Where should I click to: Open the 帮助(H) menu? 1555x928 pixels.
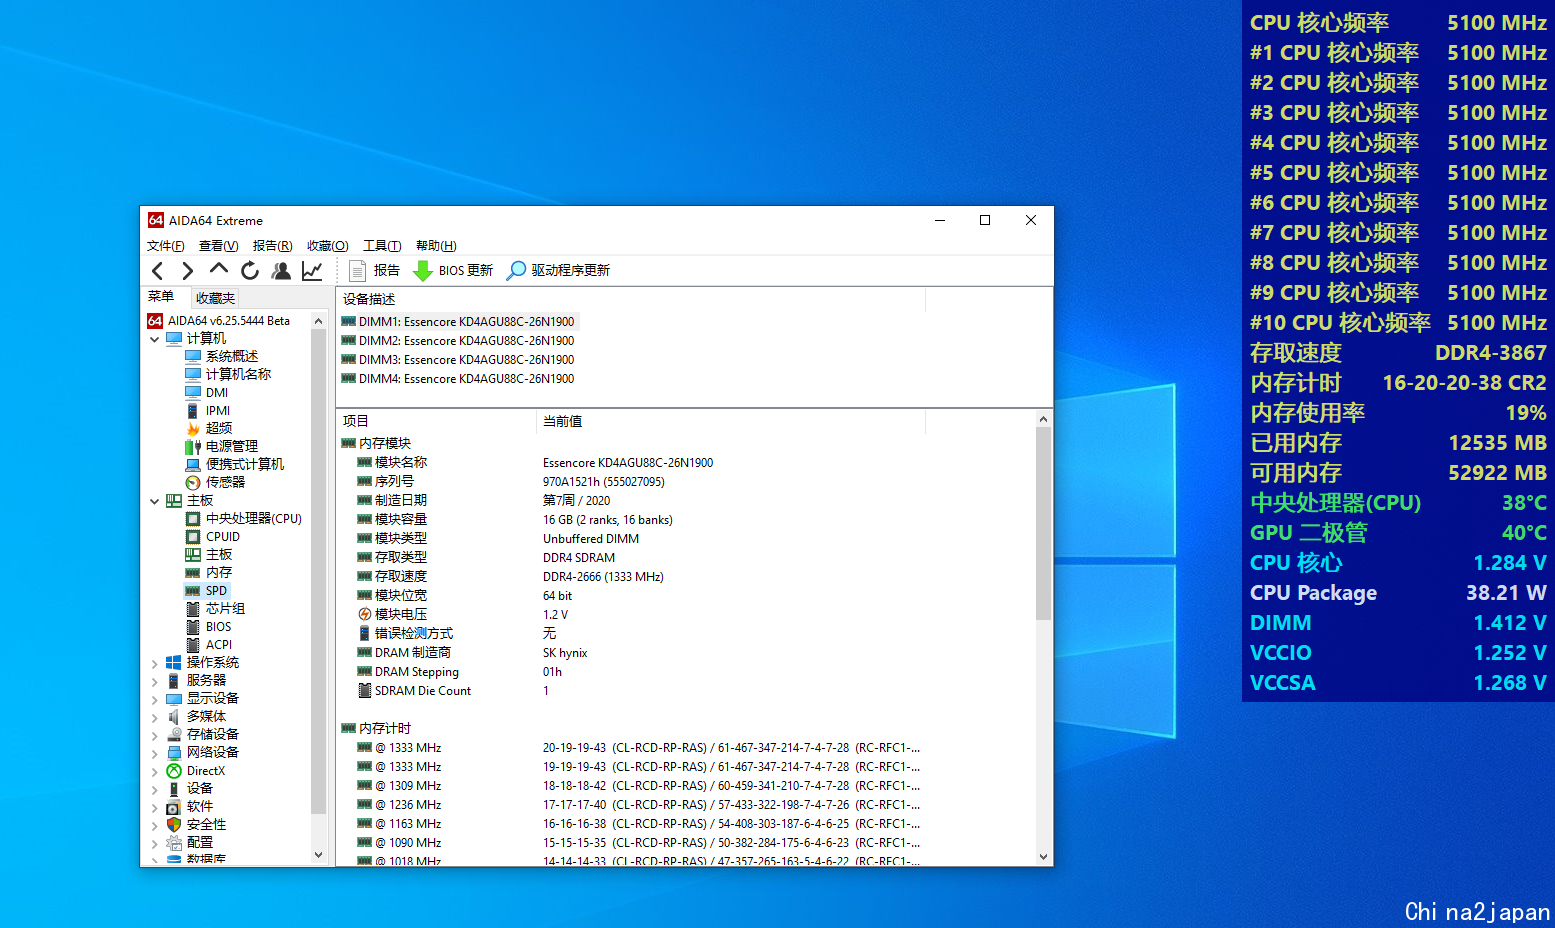[x=436, y=246]
